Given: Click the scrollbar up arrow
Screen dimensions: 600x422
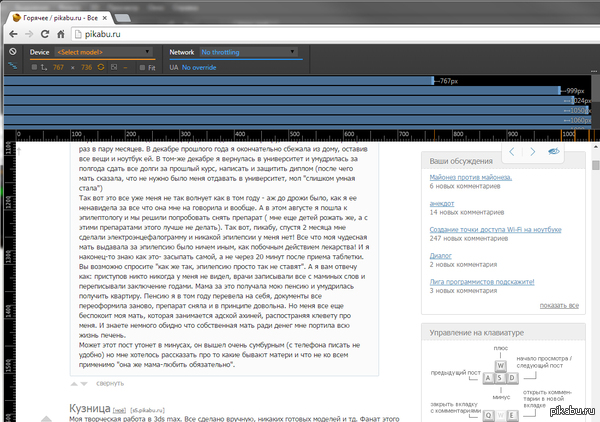Looking at the screenshot, I should click(595, 147).
